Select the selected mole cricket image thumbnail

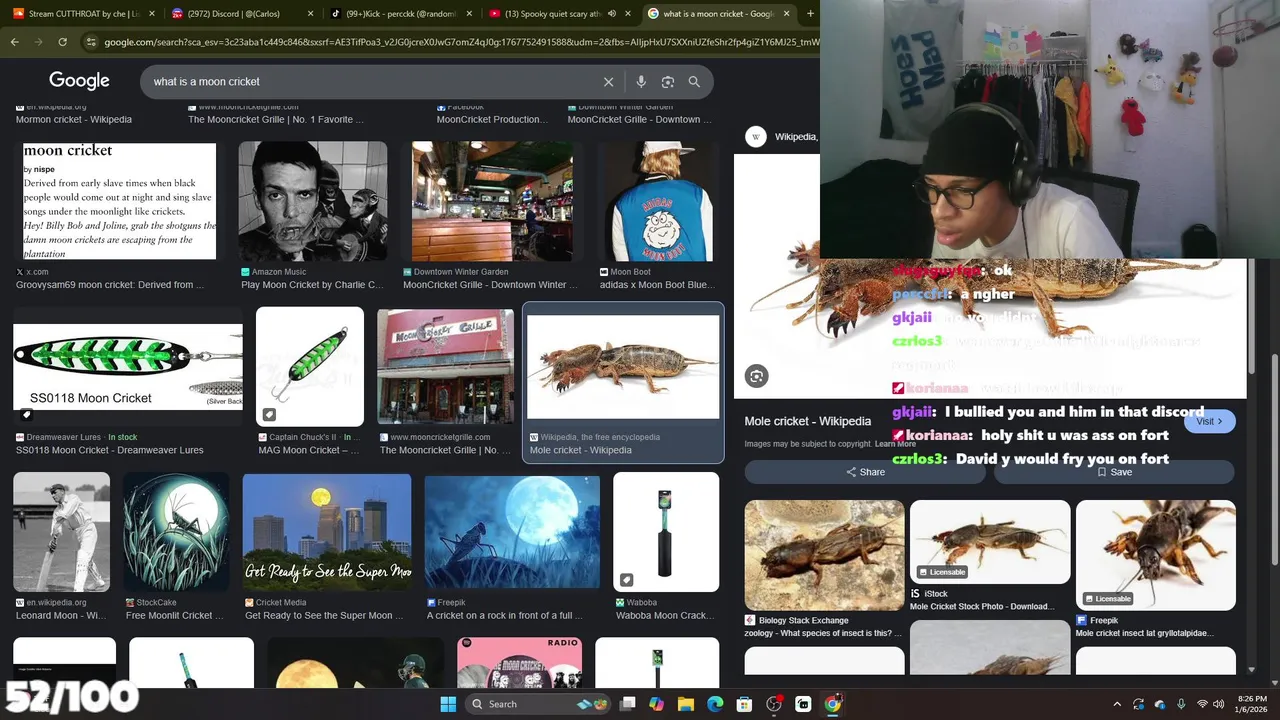click(623, 367)
